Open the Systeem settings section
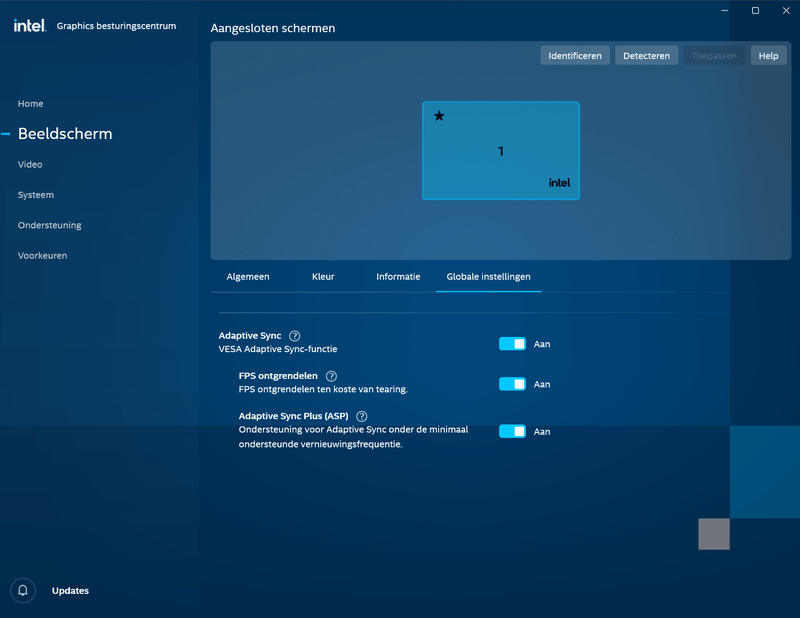This screenshot has width=800, height=618. point(35,195)
